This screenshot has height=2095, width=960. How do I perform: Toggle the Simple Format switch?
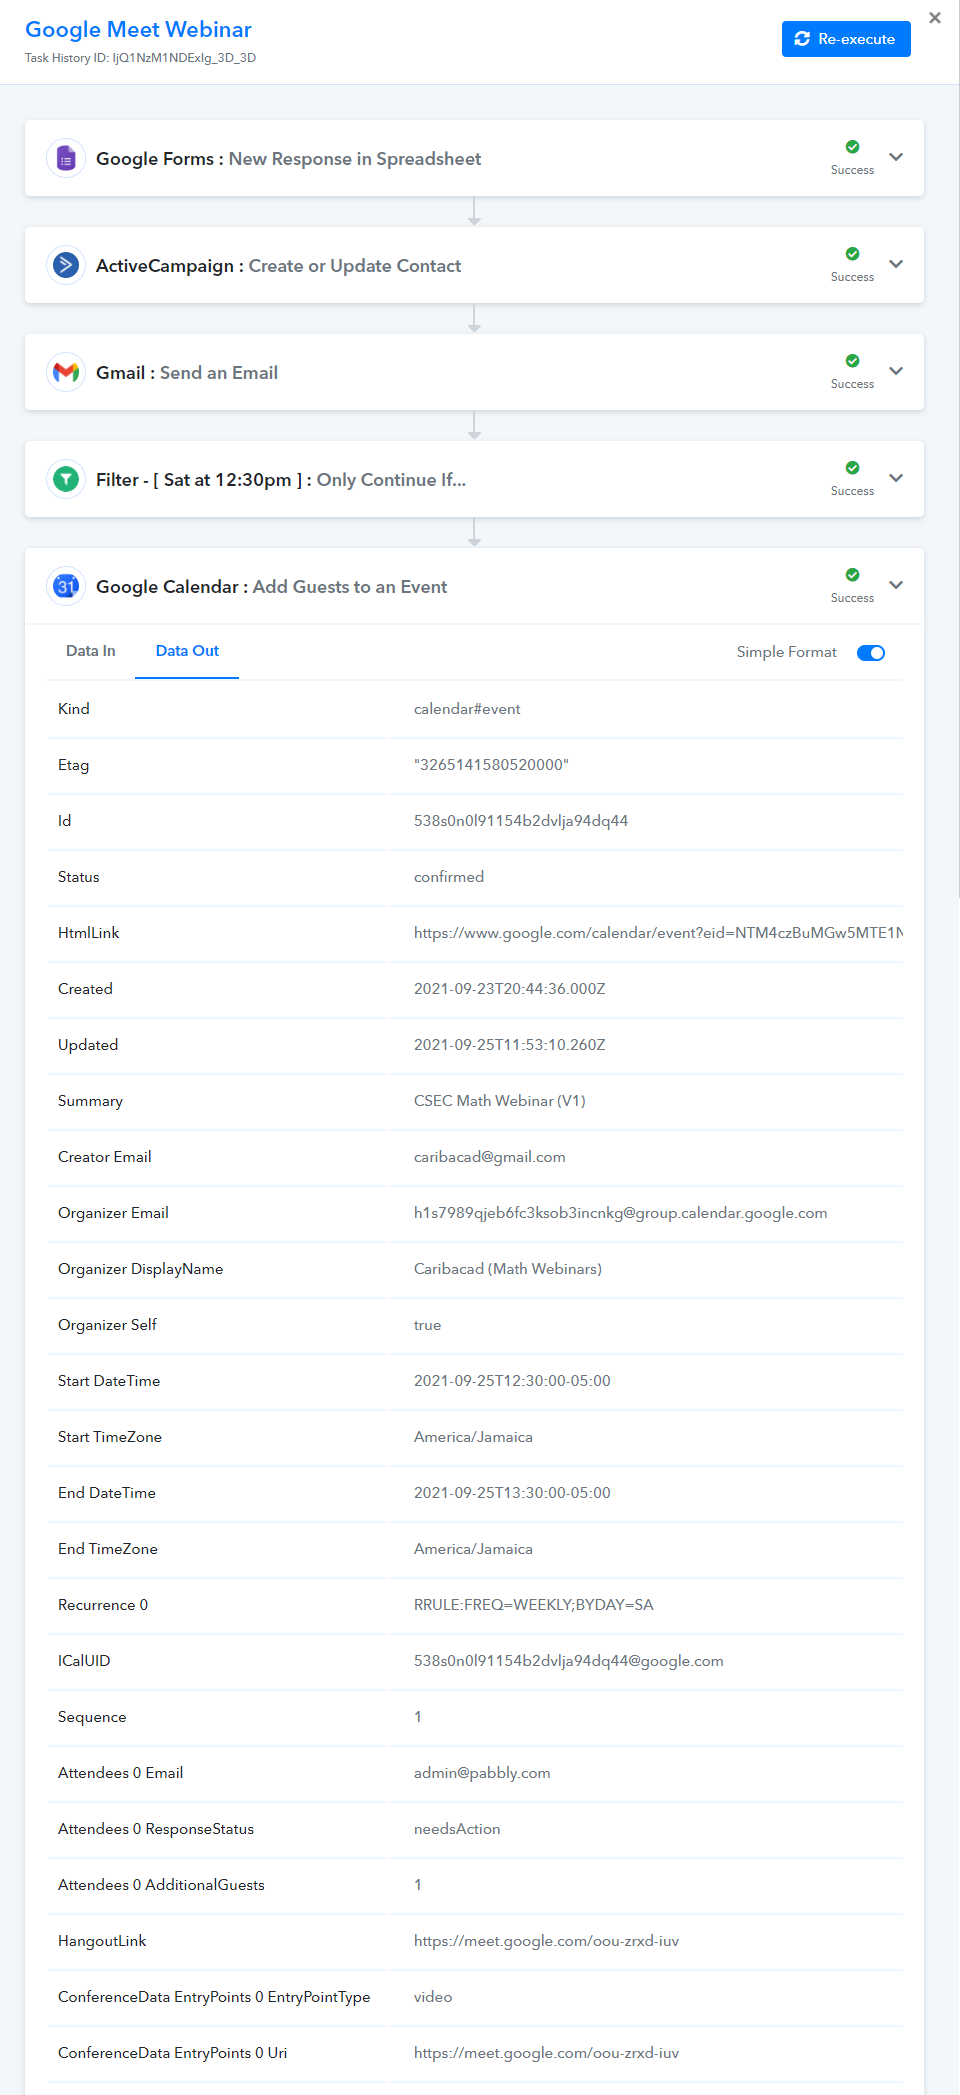[x=871, y=653]
